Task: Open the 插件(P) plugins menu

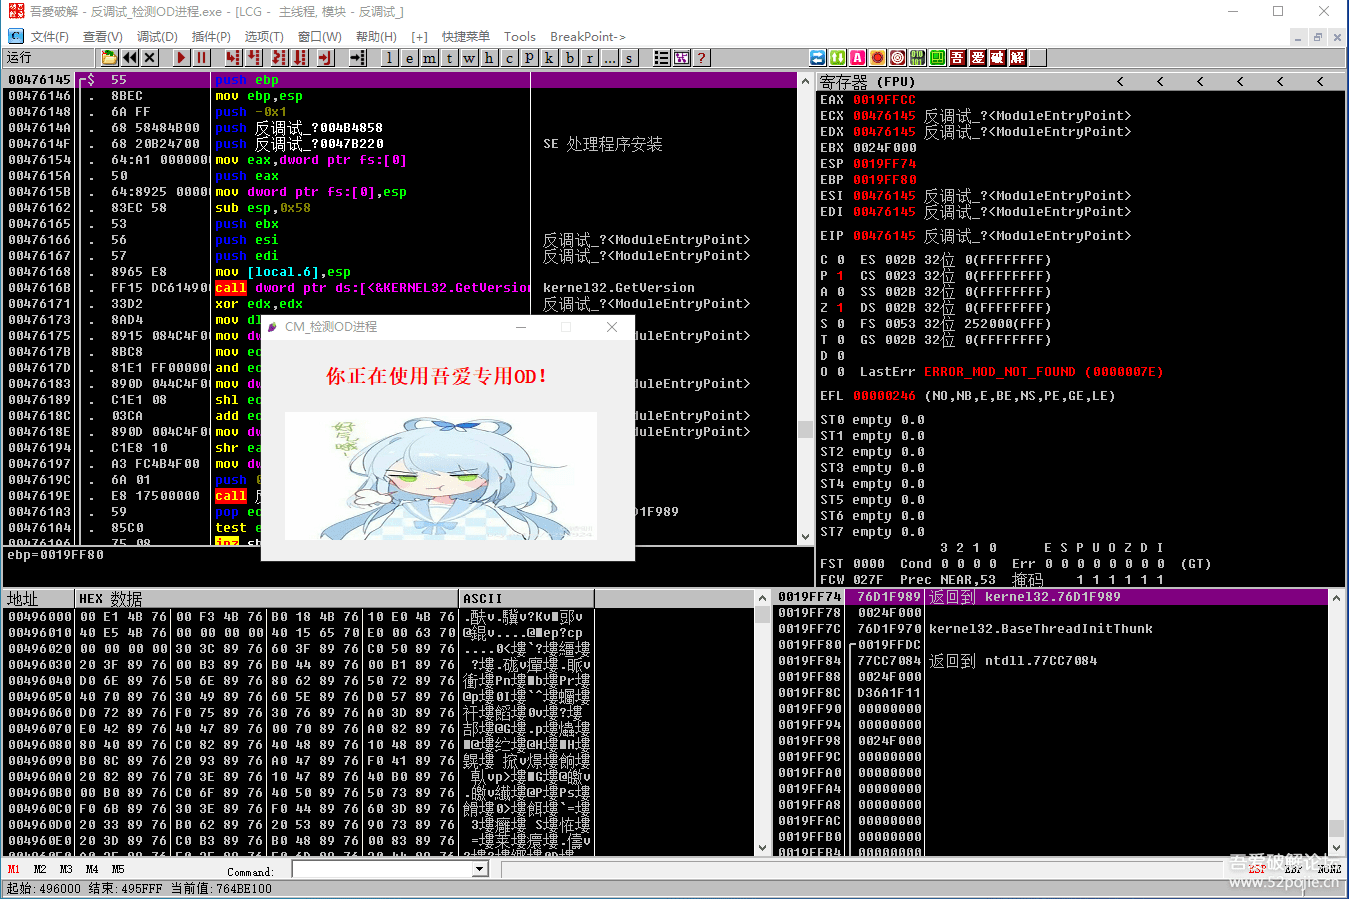Action: point(211,37)
